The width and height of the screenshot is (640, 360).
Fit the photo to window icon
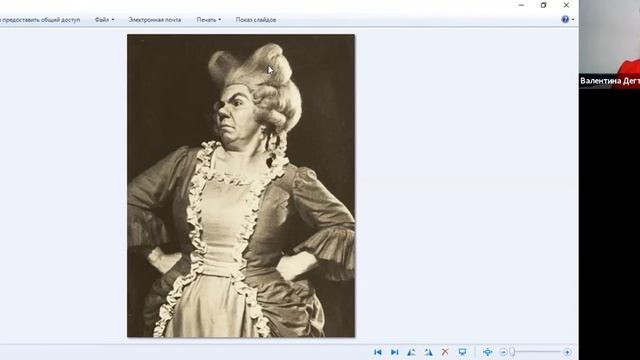pyautogui.click(x=487, y=352)
